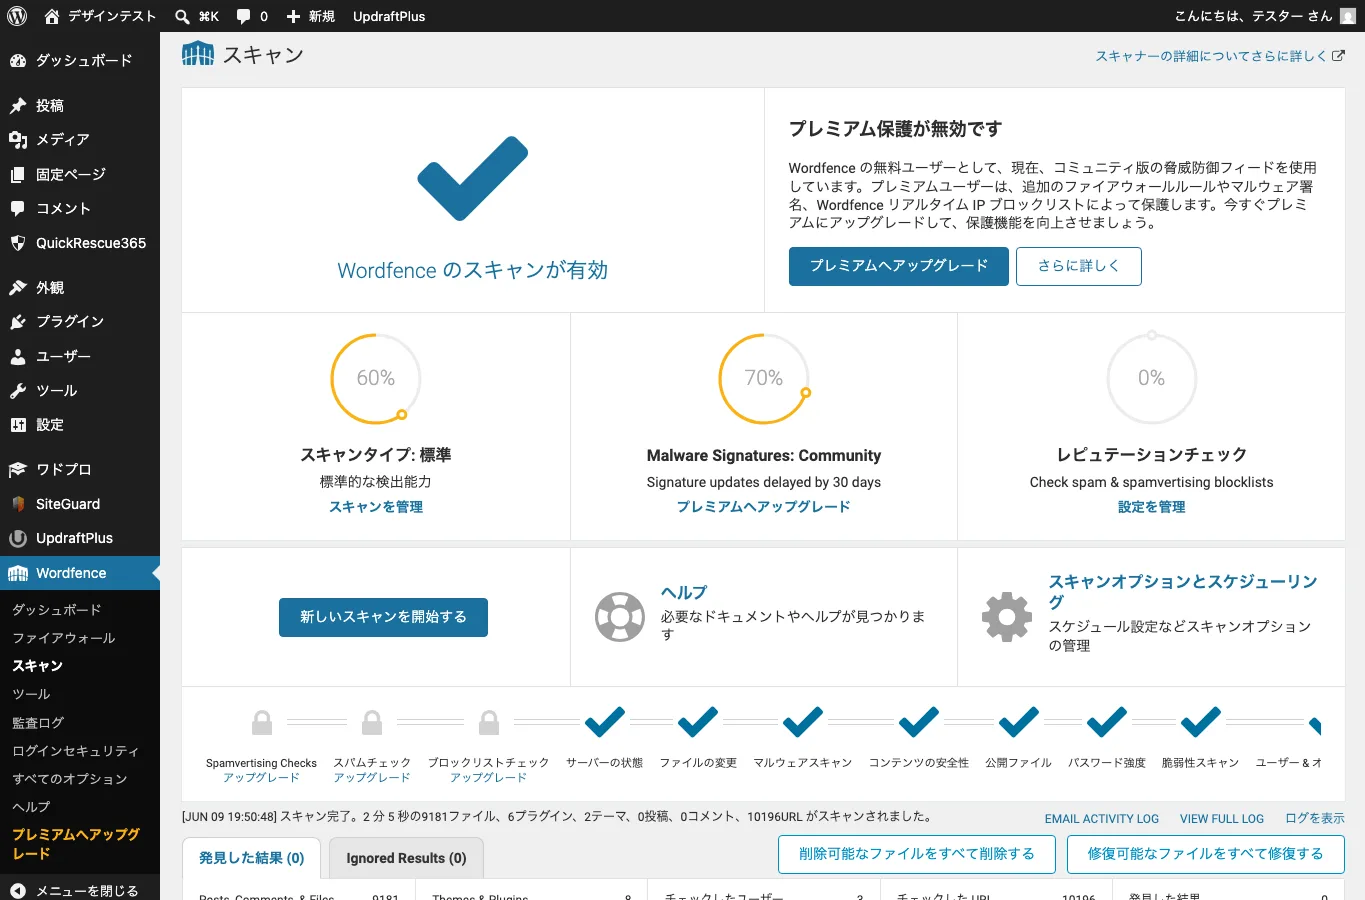Click the scan options gear icon
Screen dimensions: 1365x900
coord(1007,617)
